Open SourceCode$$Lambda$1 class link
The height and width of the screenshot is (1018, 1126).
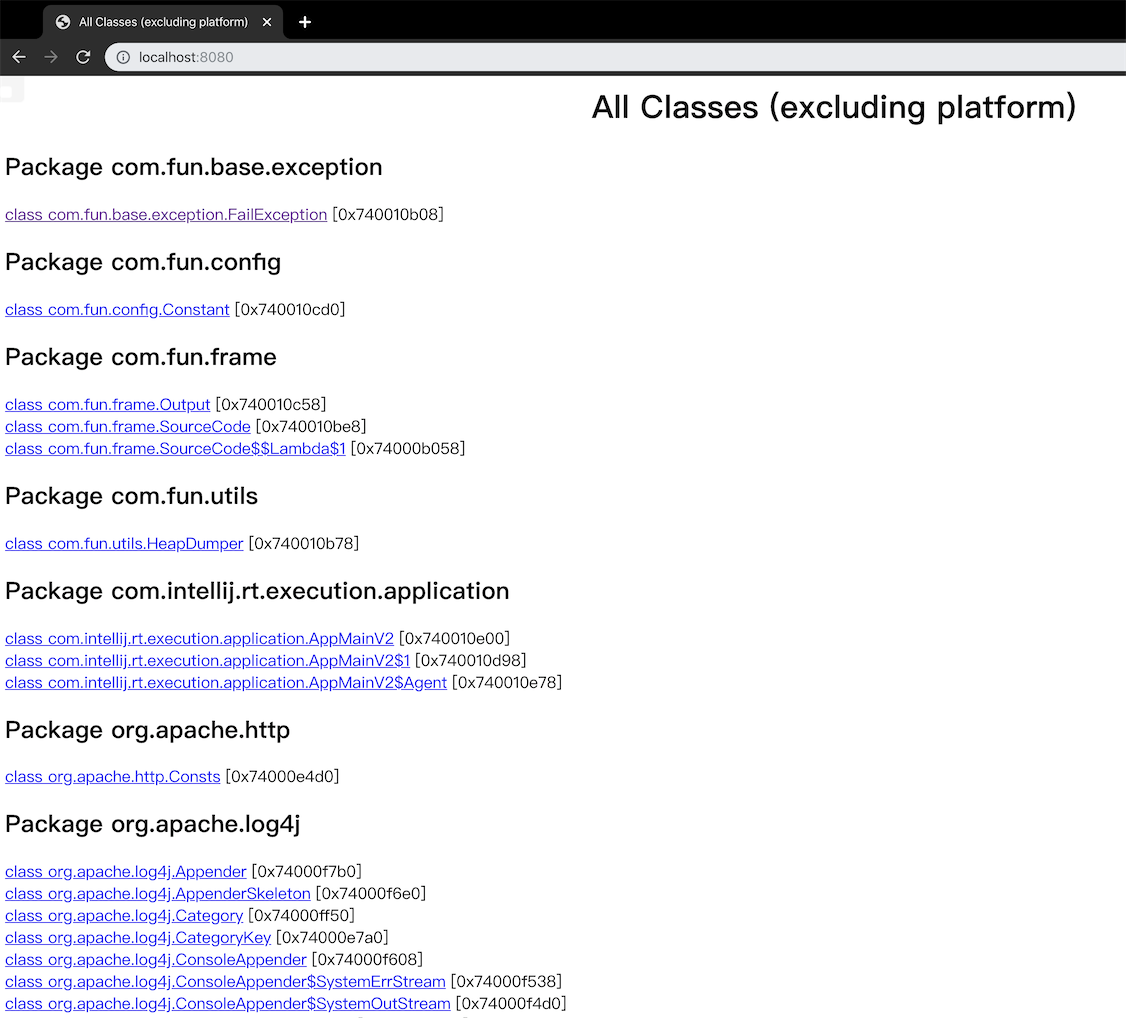175,449
